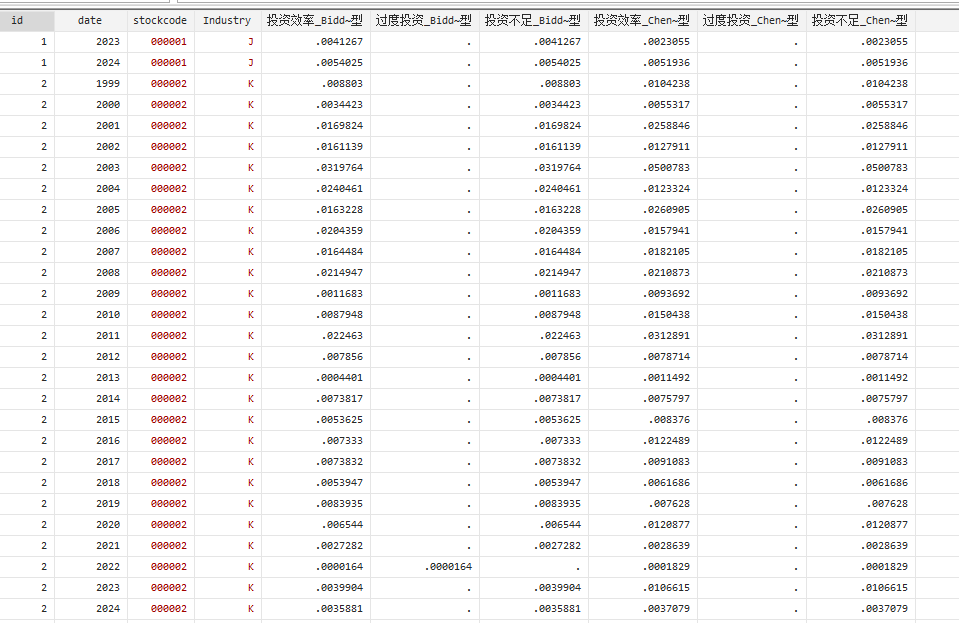Select .0104238 in the 投资效率_Chen column
The width and height of the screenshot is (959, 623).
tap(642, 84)
